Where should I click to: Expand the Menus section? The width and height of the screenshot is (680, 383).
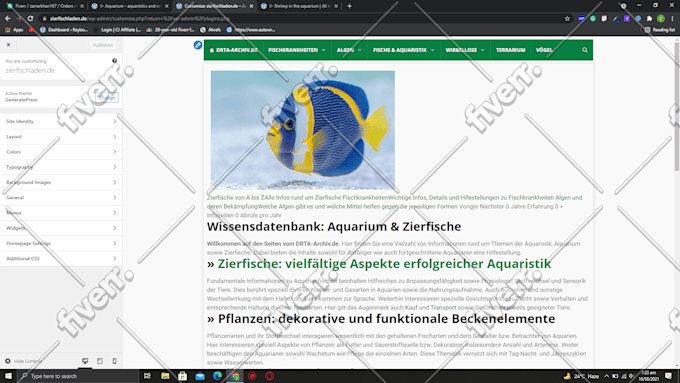click(61, 213)
